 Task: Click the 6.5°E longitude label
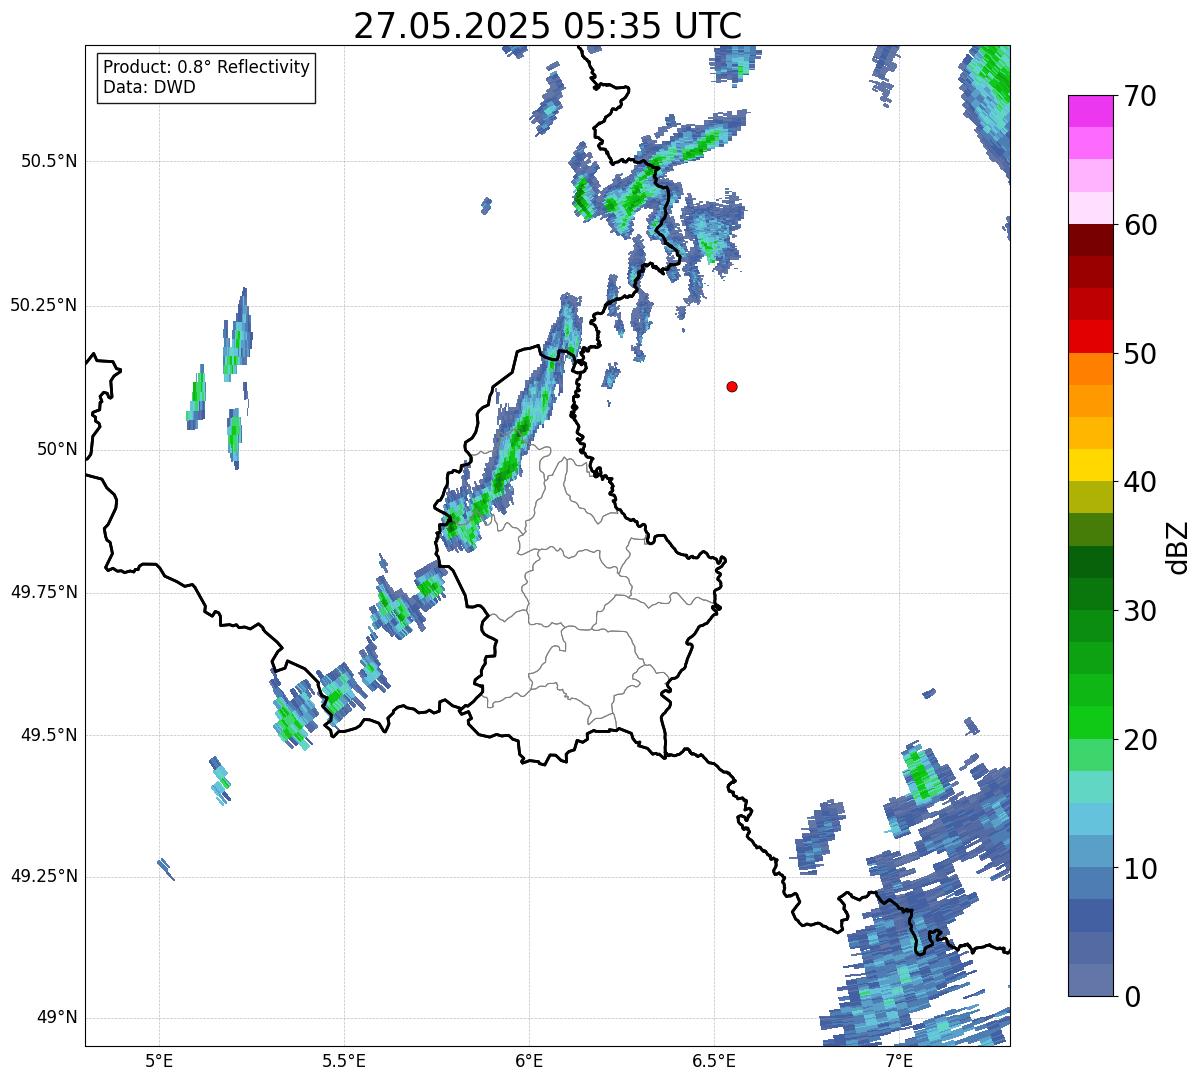714,1060
